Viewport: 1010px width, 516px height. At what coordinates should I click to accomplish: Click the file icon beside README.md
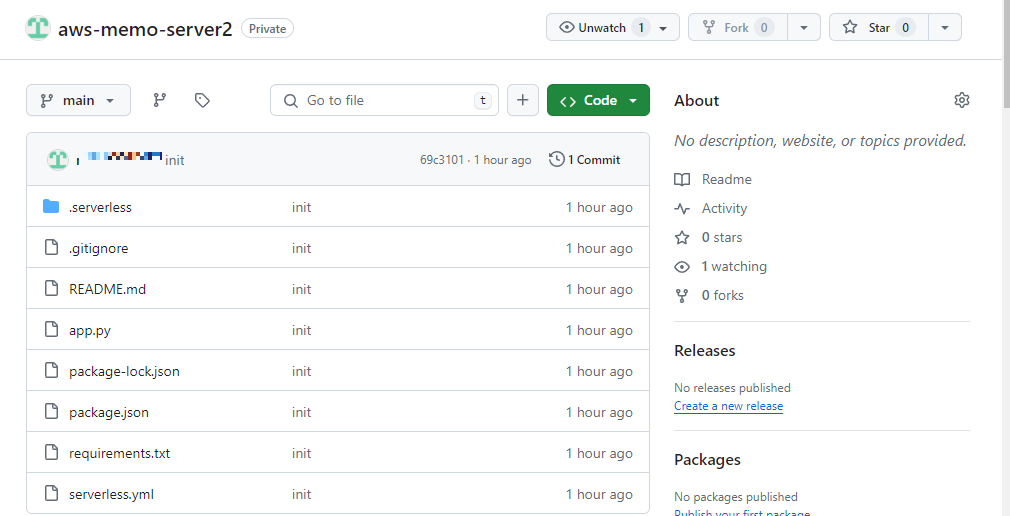tap(52, 289)
